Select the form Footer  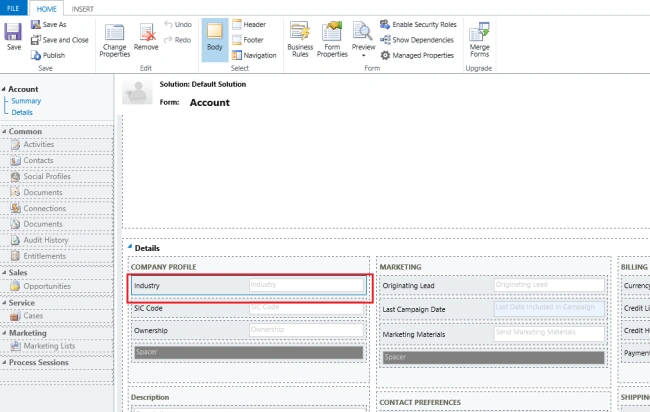247,40
